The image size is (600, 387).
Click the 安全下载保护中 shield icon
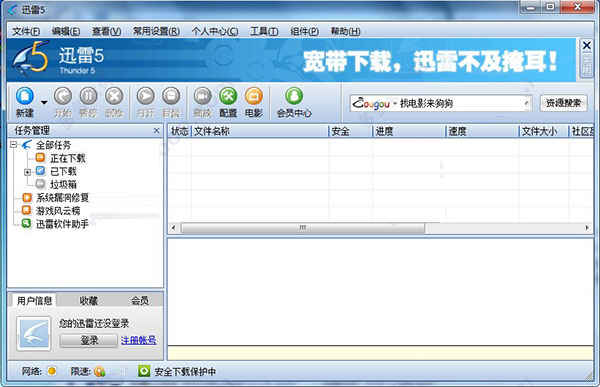pyautogui.click(x=144, y=371)
